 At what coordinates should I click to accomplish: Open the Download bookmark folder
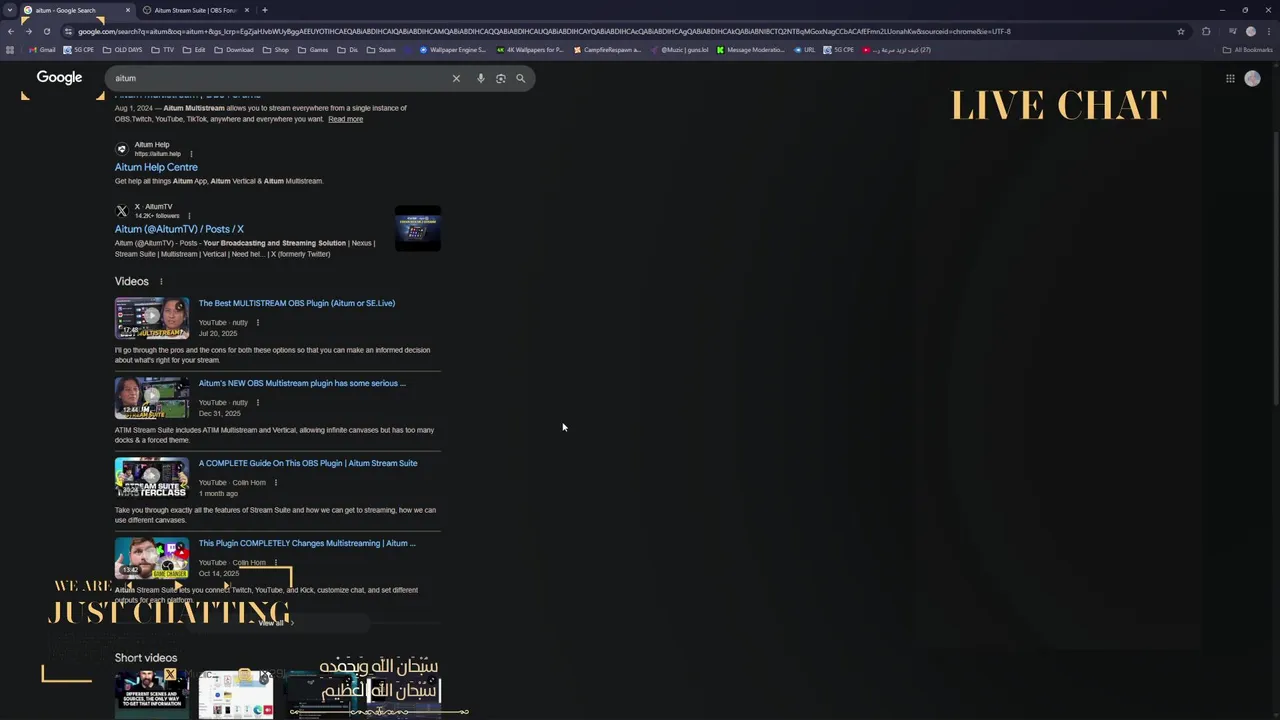[234, 50]
